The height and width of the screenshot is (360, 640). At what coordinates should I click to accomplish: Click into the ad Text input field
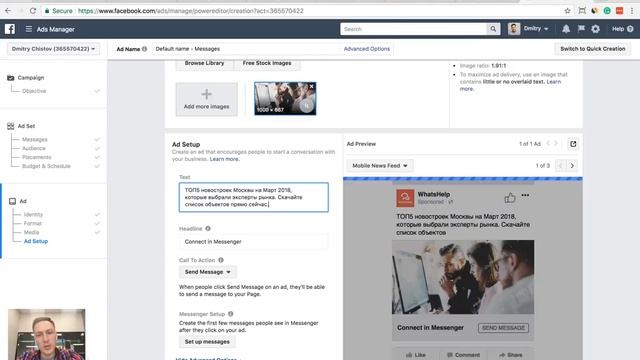click(253, 197)
